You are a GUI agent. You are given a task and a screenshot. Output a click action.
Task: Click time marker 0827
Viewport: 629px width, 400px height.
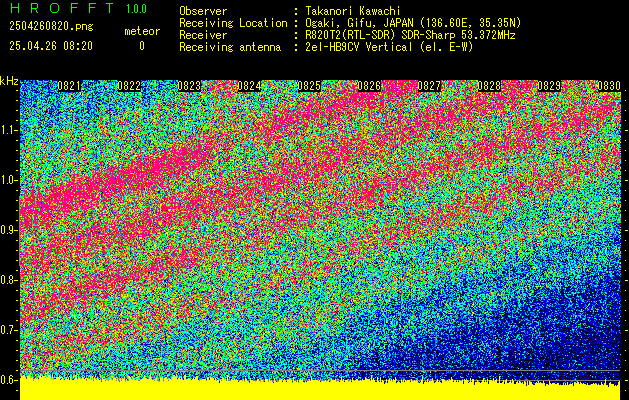pyautogui.click(x=430, y=86)
